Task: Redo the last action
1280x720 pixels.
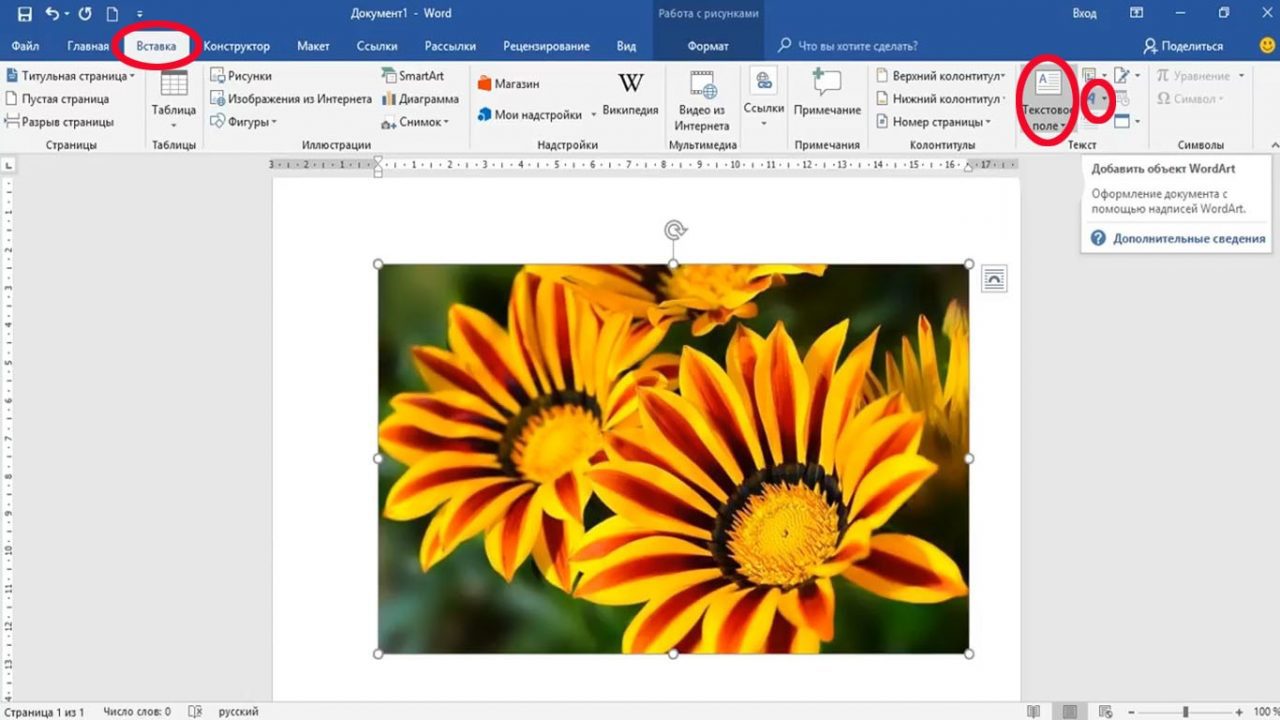Action: pyautogui.click(x=84, y=14)
